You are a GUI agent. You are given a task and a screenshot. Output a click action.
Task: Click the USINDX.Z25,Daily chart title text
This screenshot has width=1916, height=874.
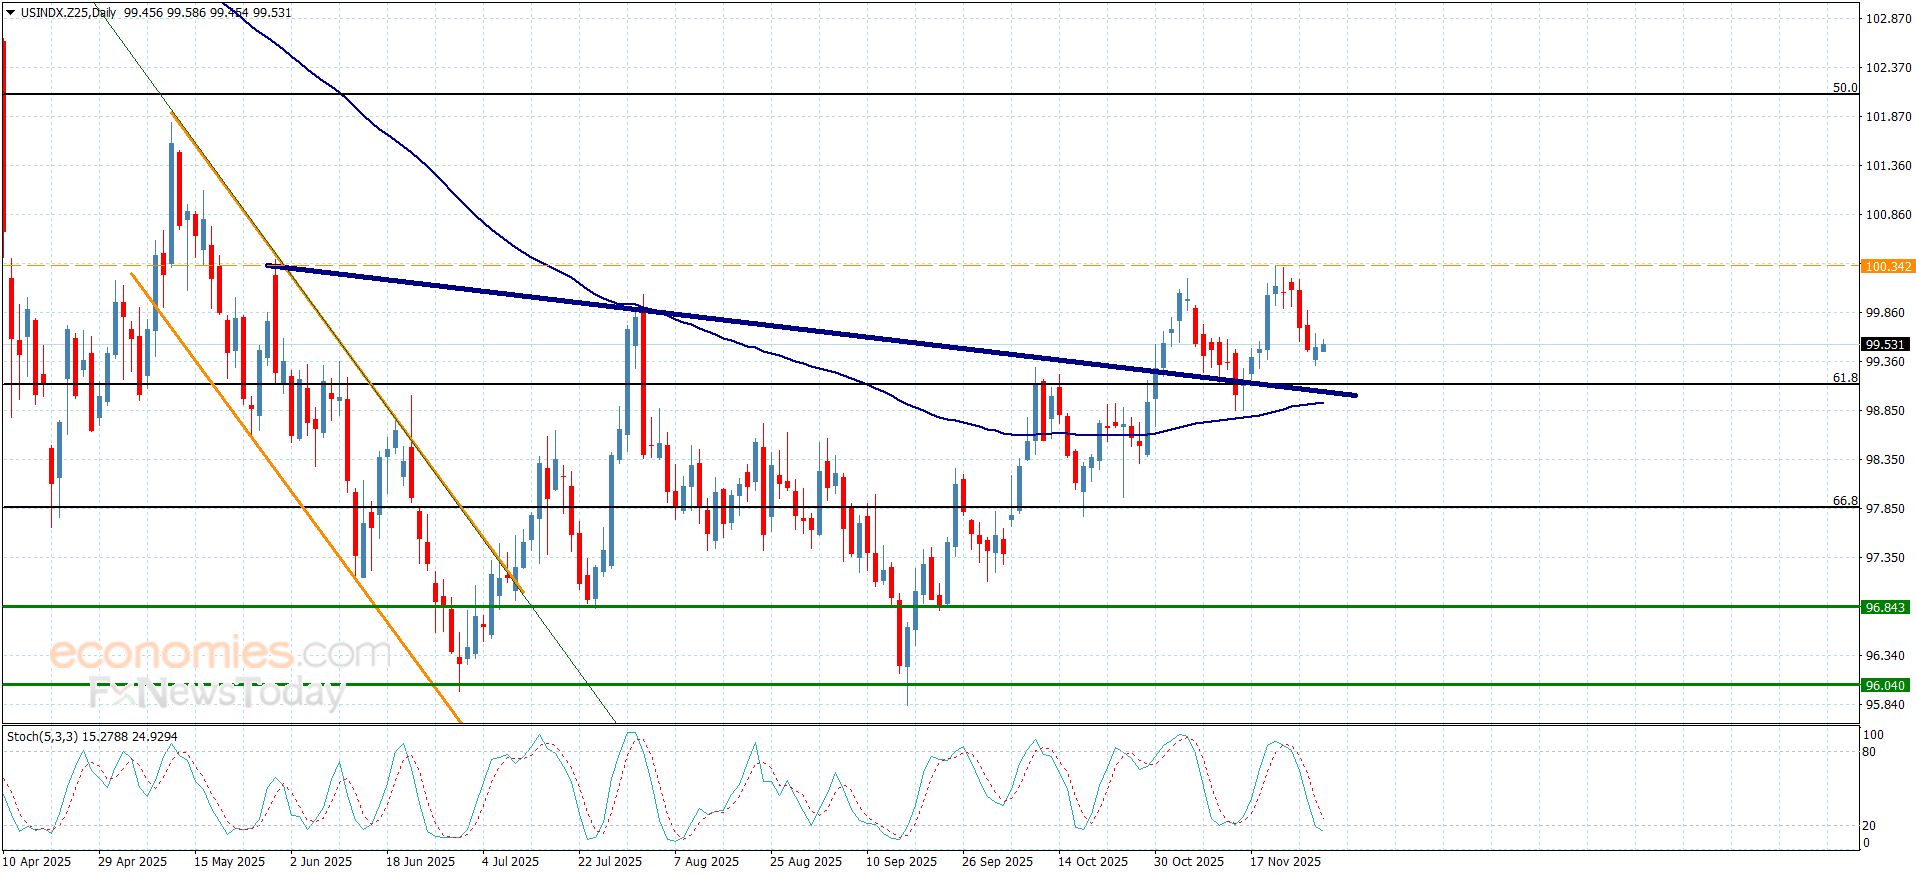click(x=68, y=13)
